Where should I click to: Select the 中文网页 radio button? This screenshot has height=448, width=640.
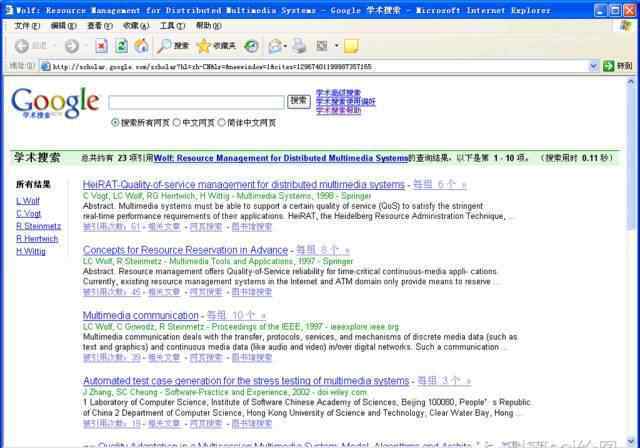pyautogui.click(x=177, y=122)
